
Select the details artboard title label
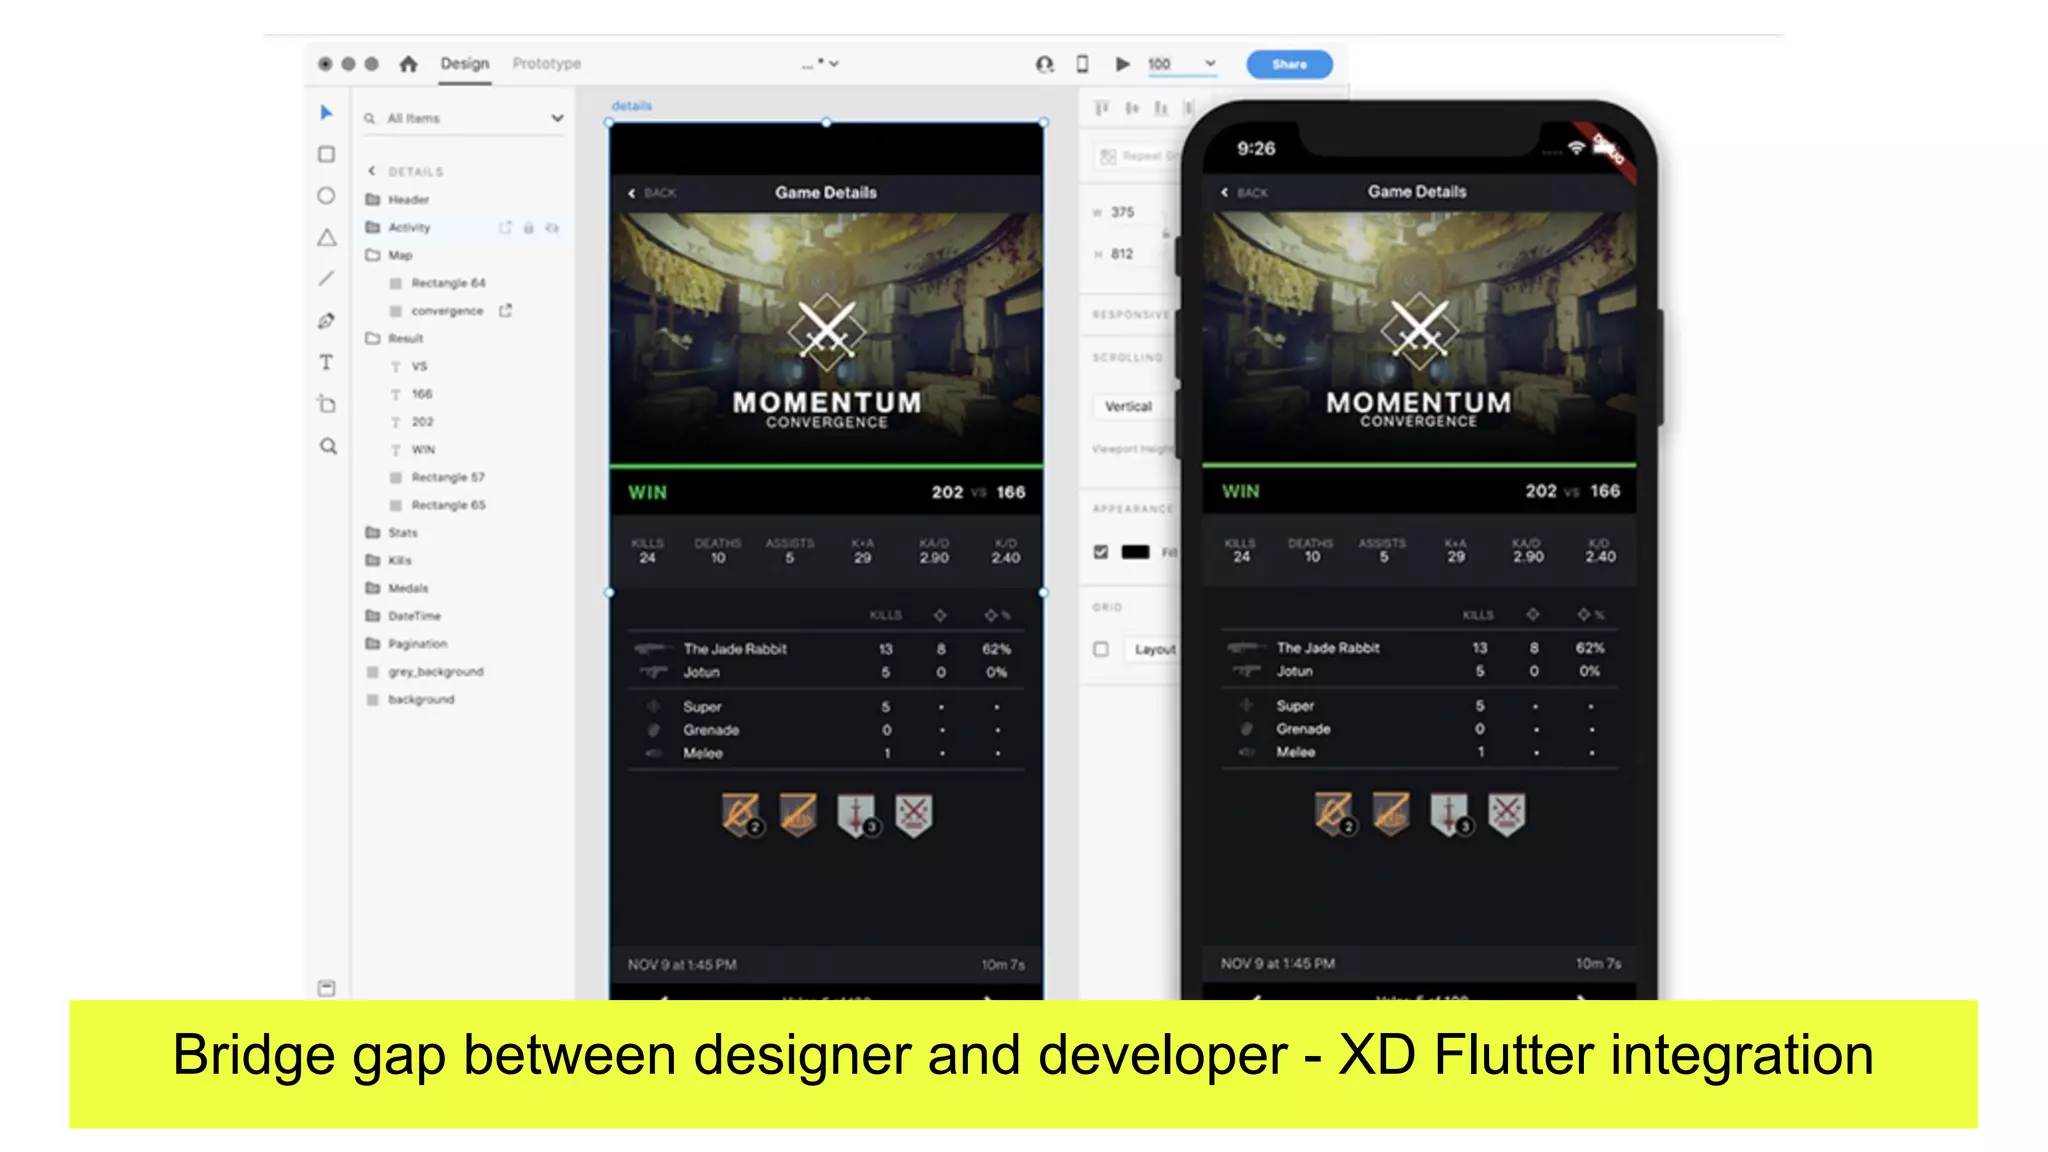coord(631,105)
